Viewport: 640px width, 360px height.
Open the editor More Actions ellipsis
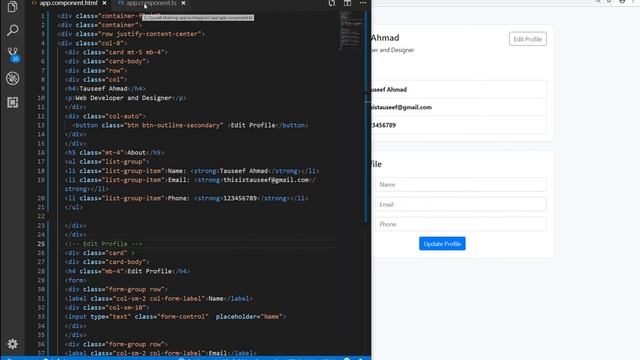point(362,3)
